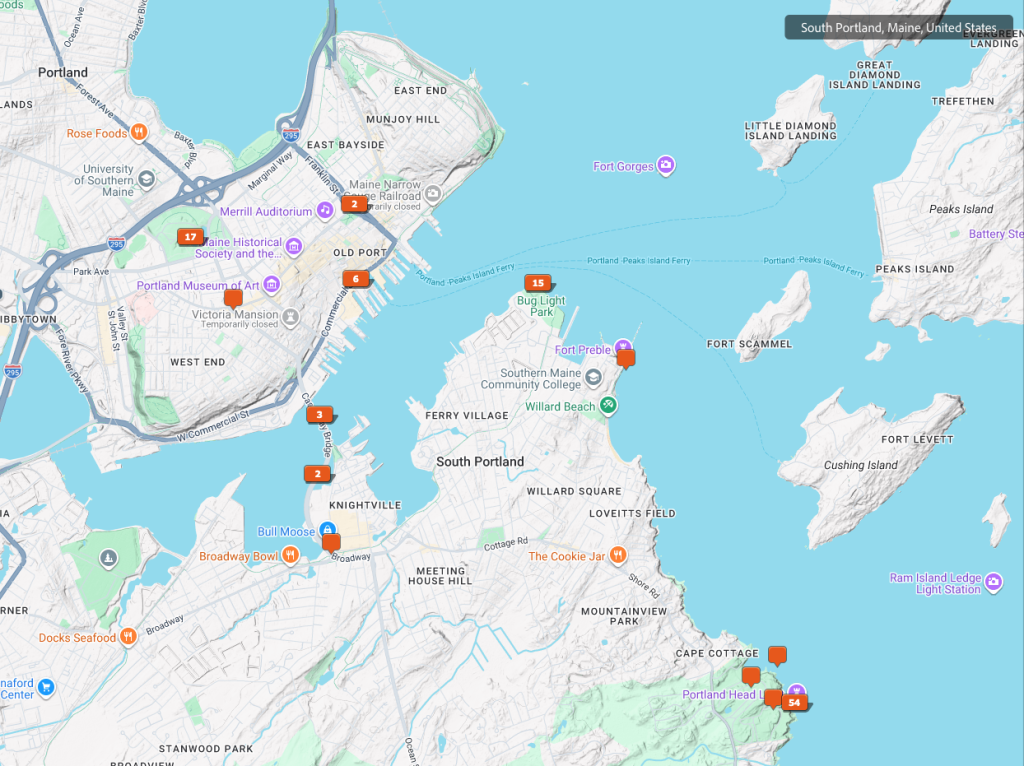The width and height of the screenshot is (1024, 766).
Task: Open the cluster marker numbered 3 by the bridge
Action: coord(319,414)
